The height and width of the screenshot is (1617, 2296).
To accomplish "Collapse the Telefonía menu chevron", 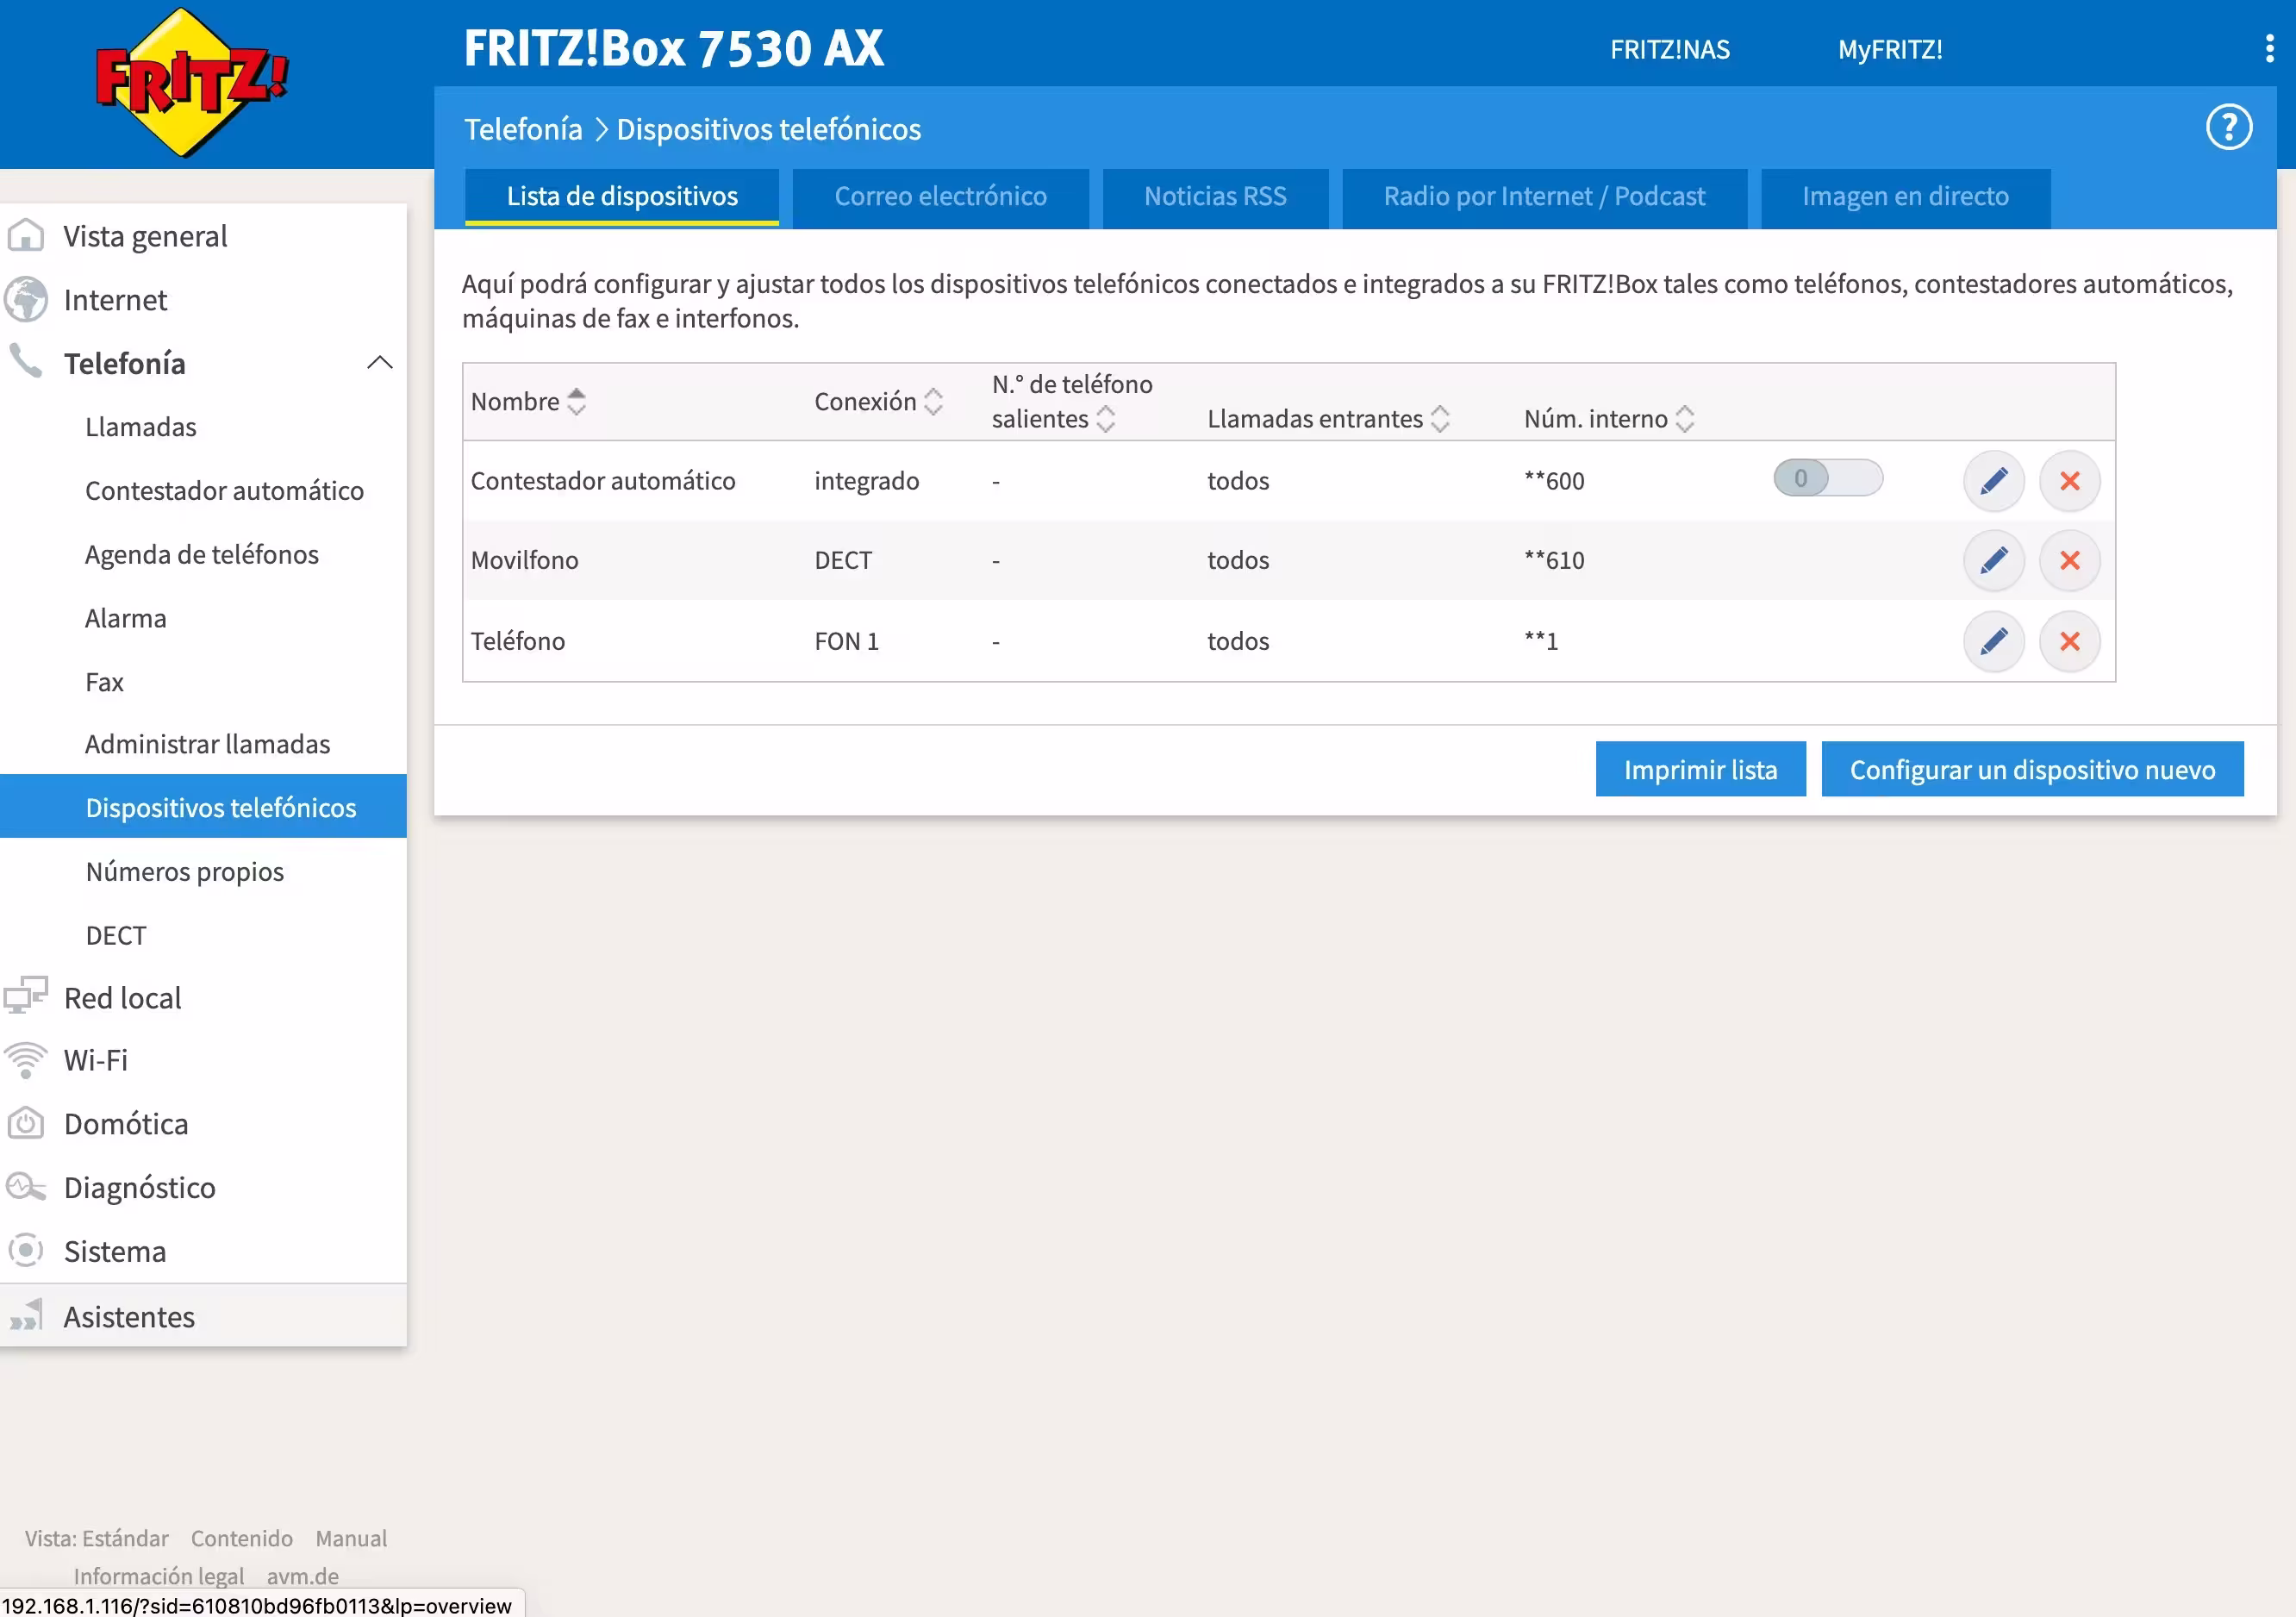I will pyautogui.click(x=380, y=363).
